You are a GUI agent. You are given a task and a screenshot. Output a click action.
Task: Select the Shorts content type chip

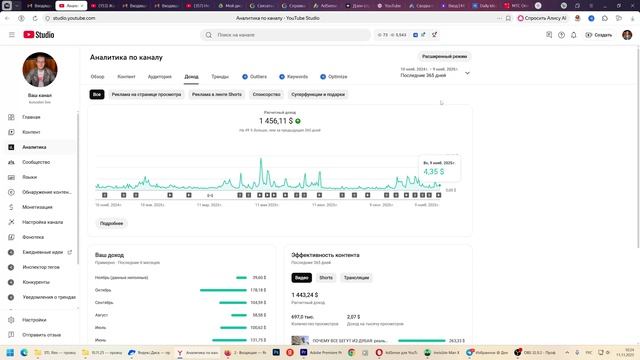click(326, 278)
